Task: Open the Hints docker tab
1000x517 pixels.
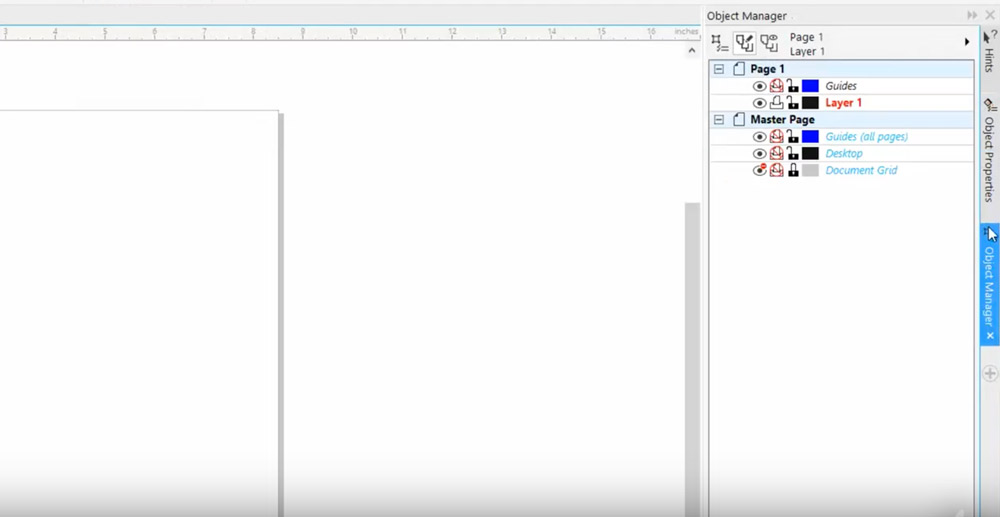Action: [x=990, y=51]
